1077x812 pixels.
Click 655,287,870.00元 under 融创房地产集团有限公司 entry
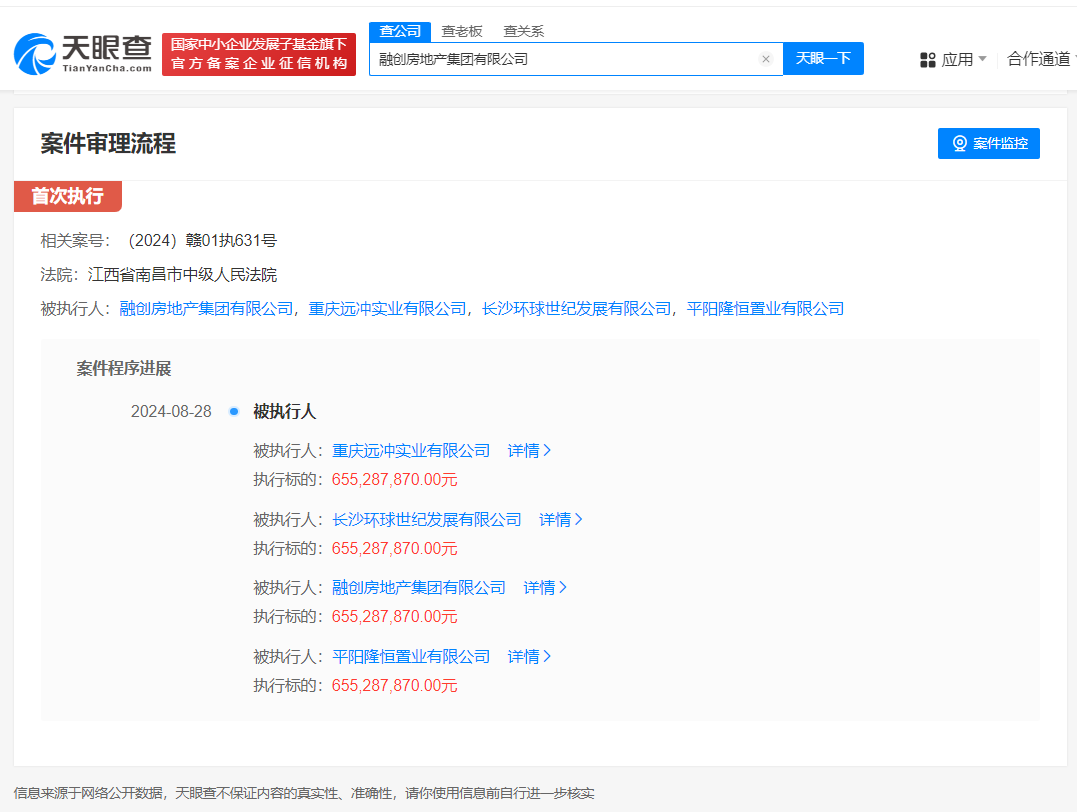[394, 616]
